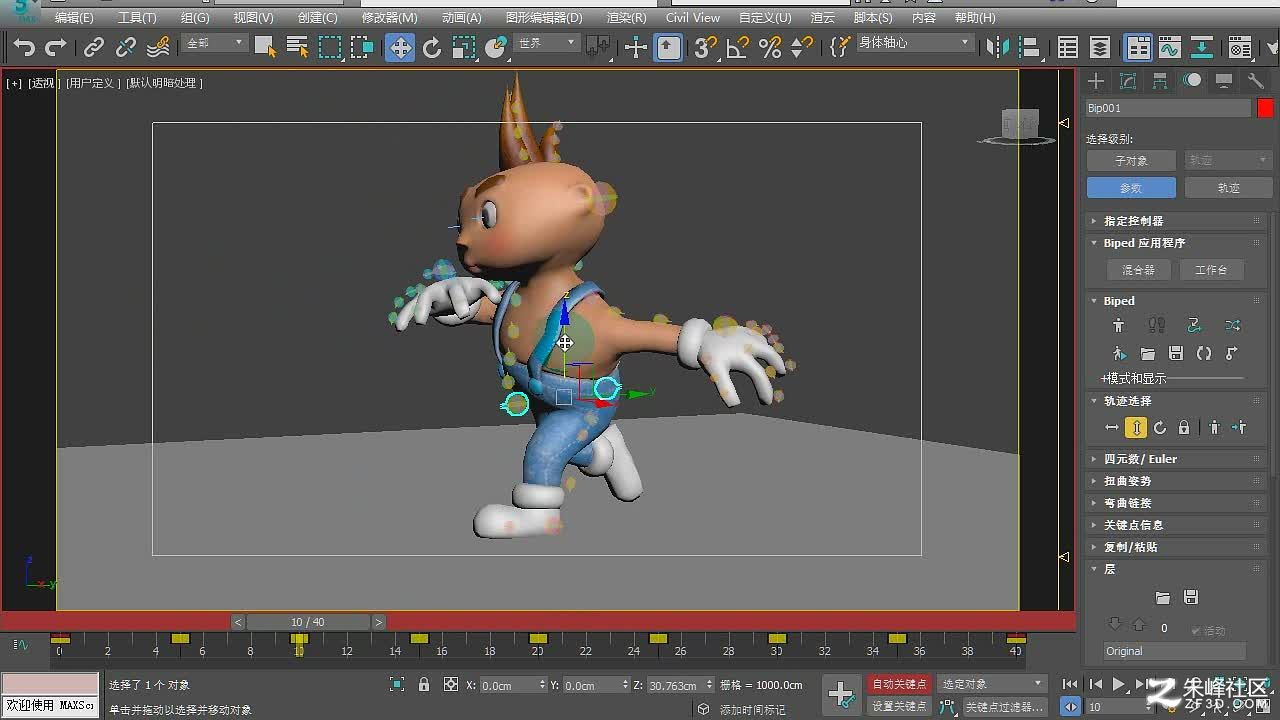Open Scene Explorer toggle icon
This screenshot has height=720, width=1280.
tap(1068, 47)
